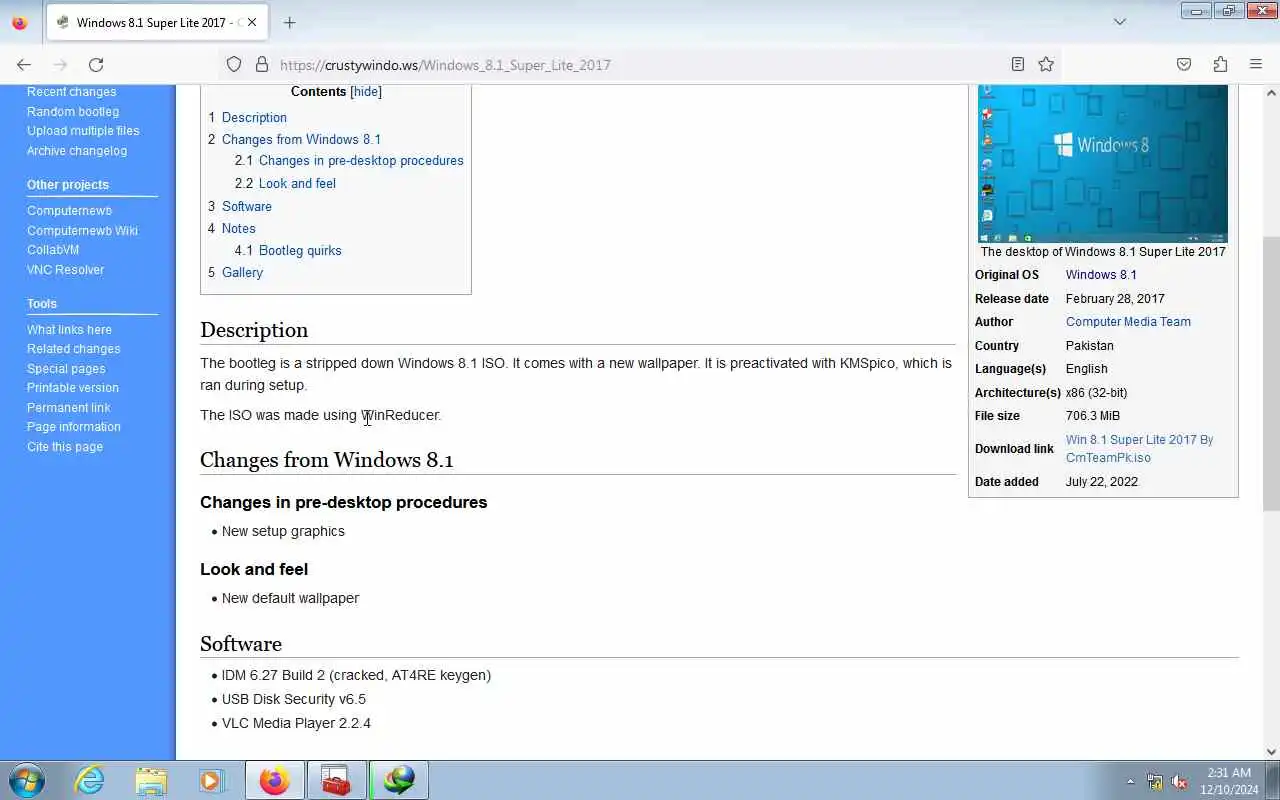Viewport: 1280px width, 800px height.
Task: Go to Look and feel contents entry
Action: (297, 183)
